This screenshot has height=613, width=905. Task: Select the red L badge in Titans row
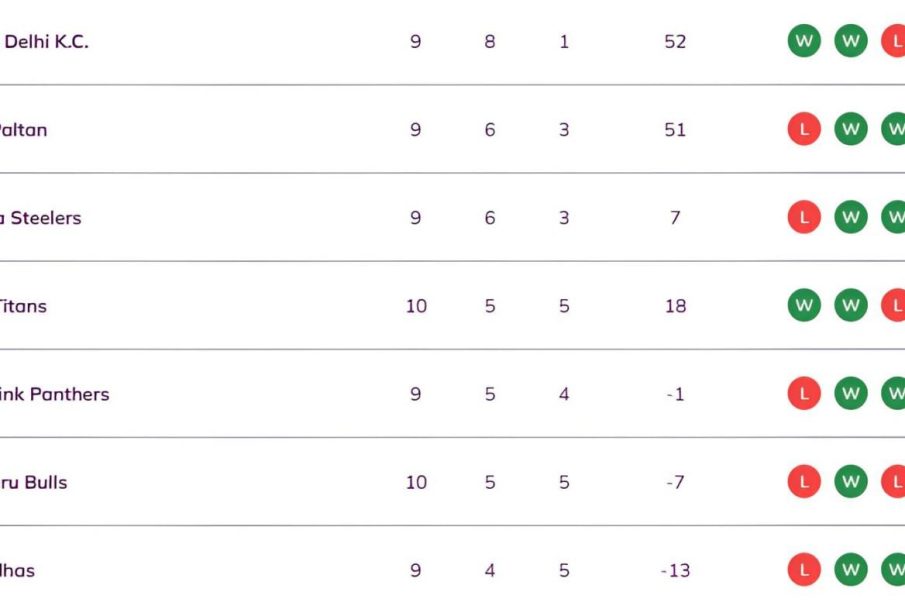893,306
